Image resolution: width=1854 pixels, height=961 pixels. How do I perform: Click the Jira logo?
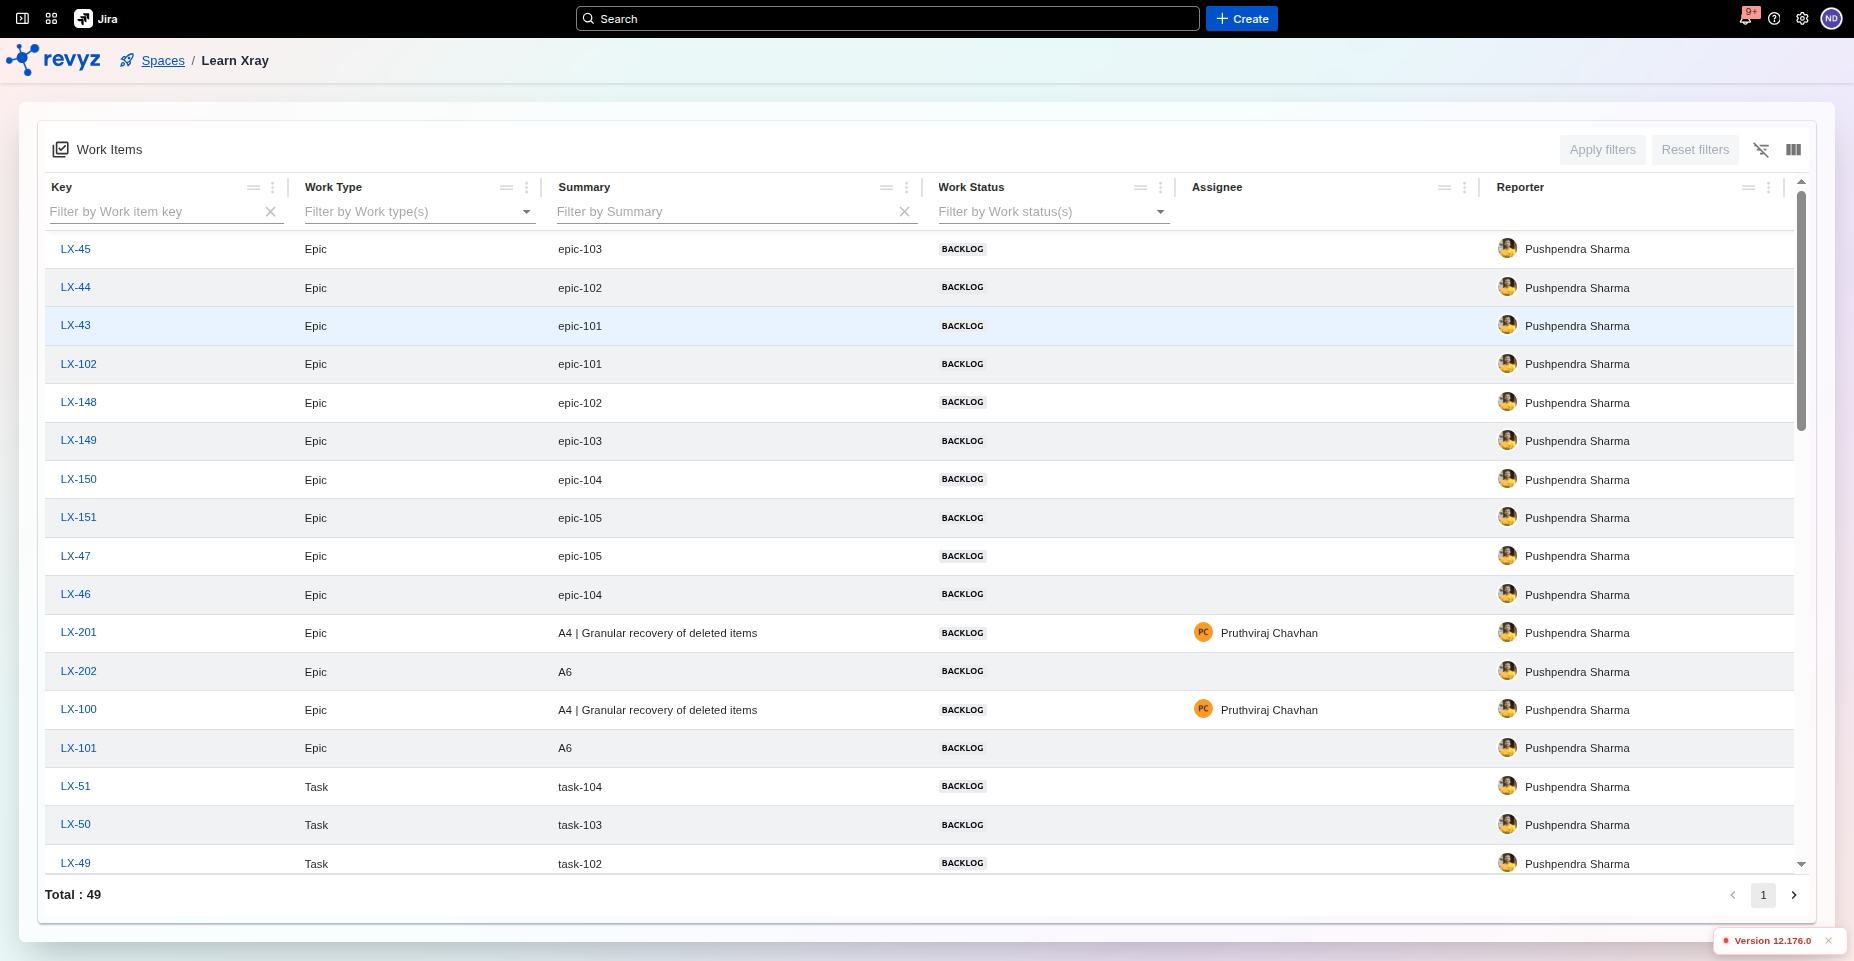(96, 19)
